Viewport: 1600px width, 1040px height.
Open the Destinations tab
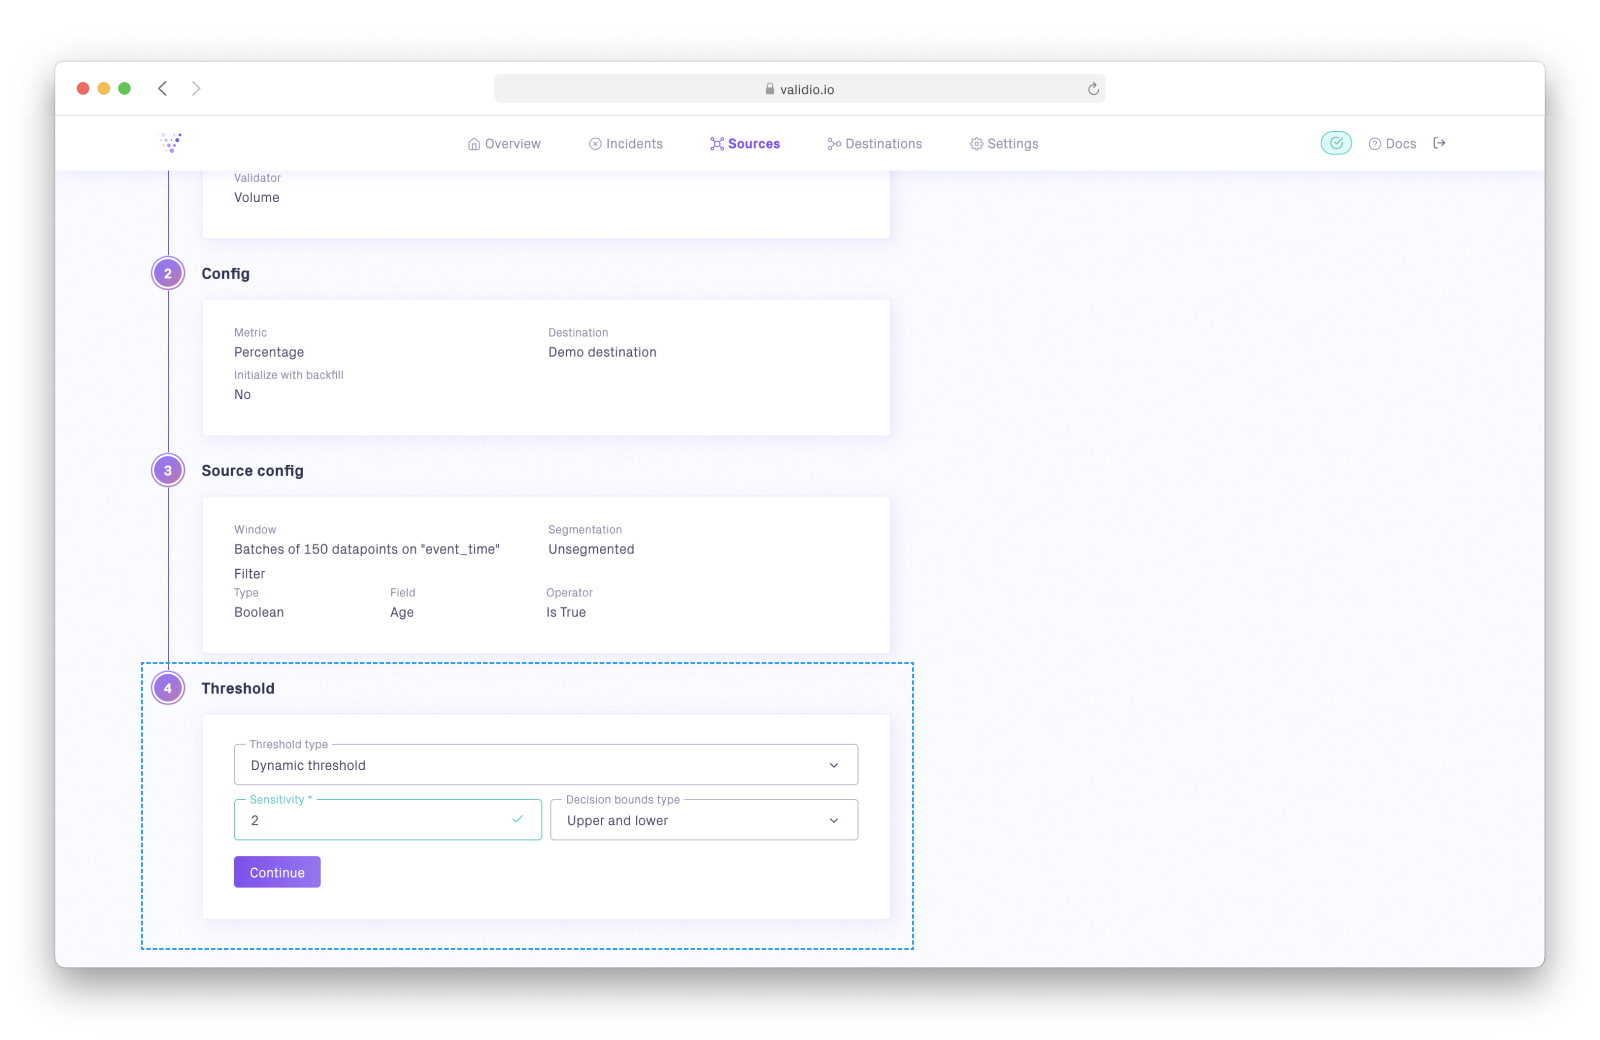click(875, 144)
